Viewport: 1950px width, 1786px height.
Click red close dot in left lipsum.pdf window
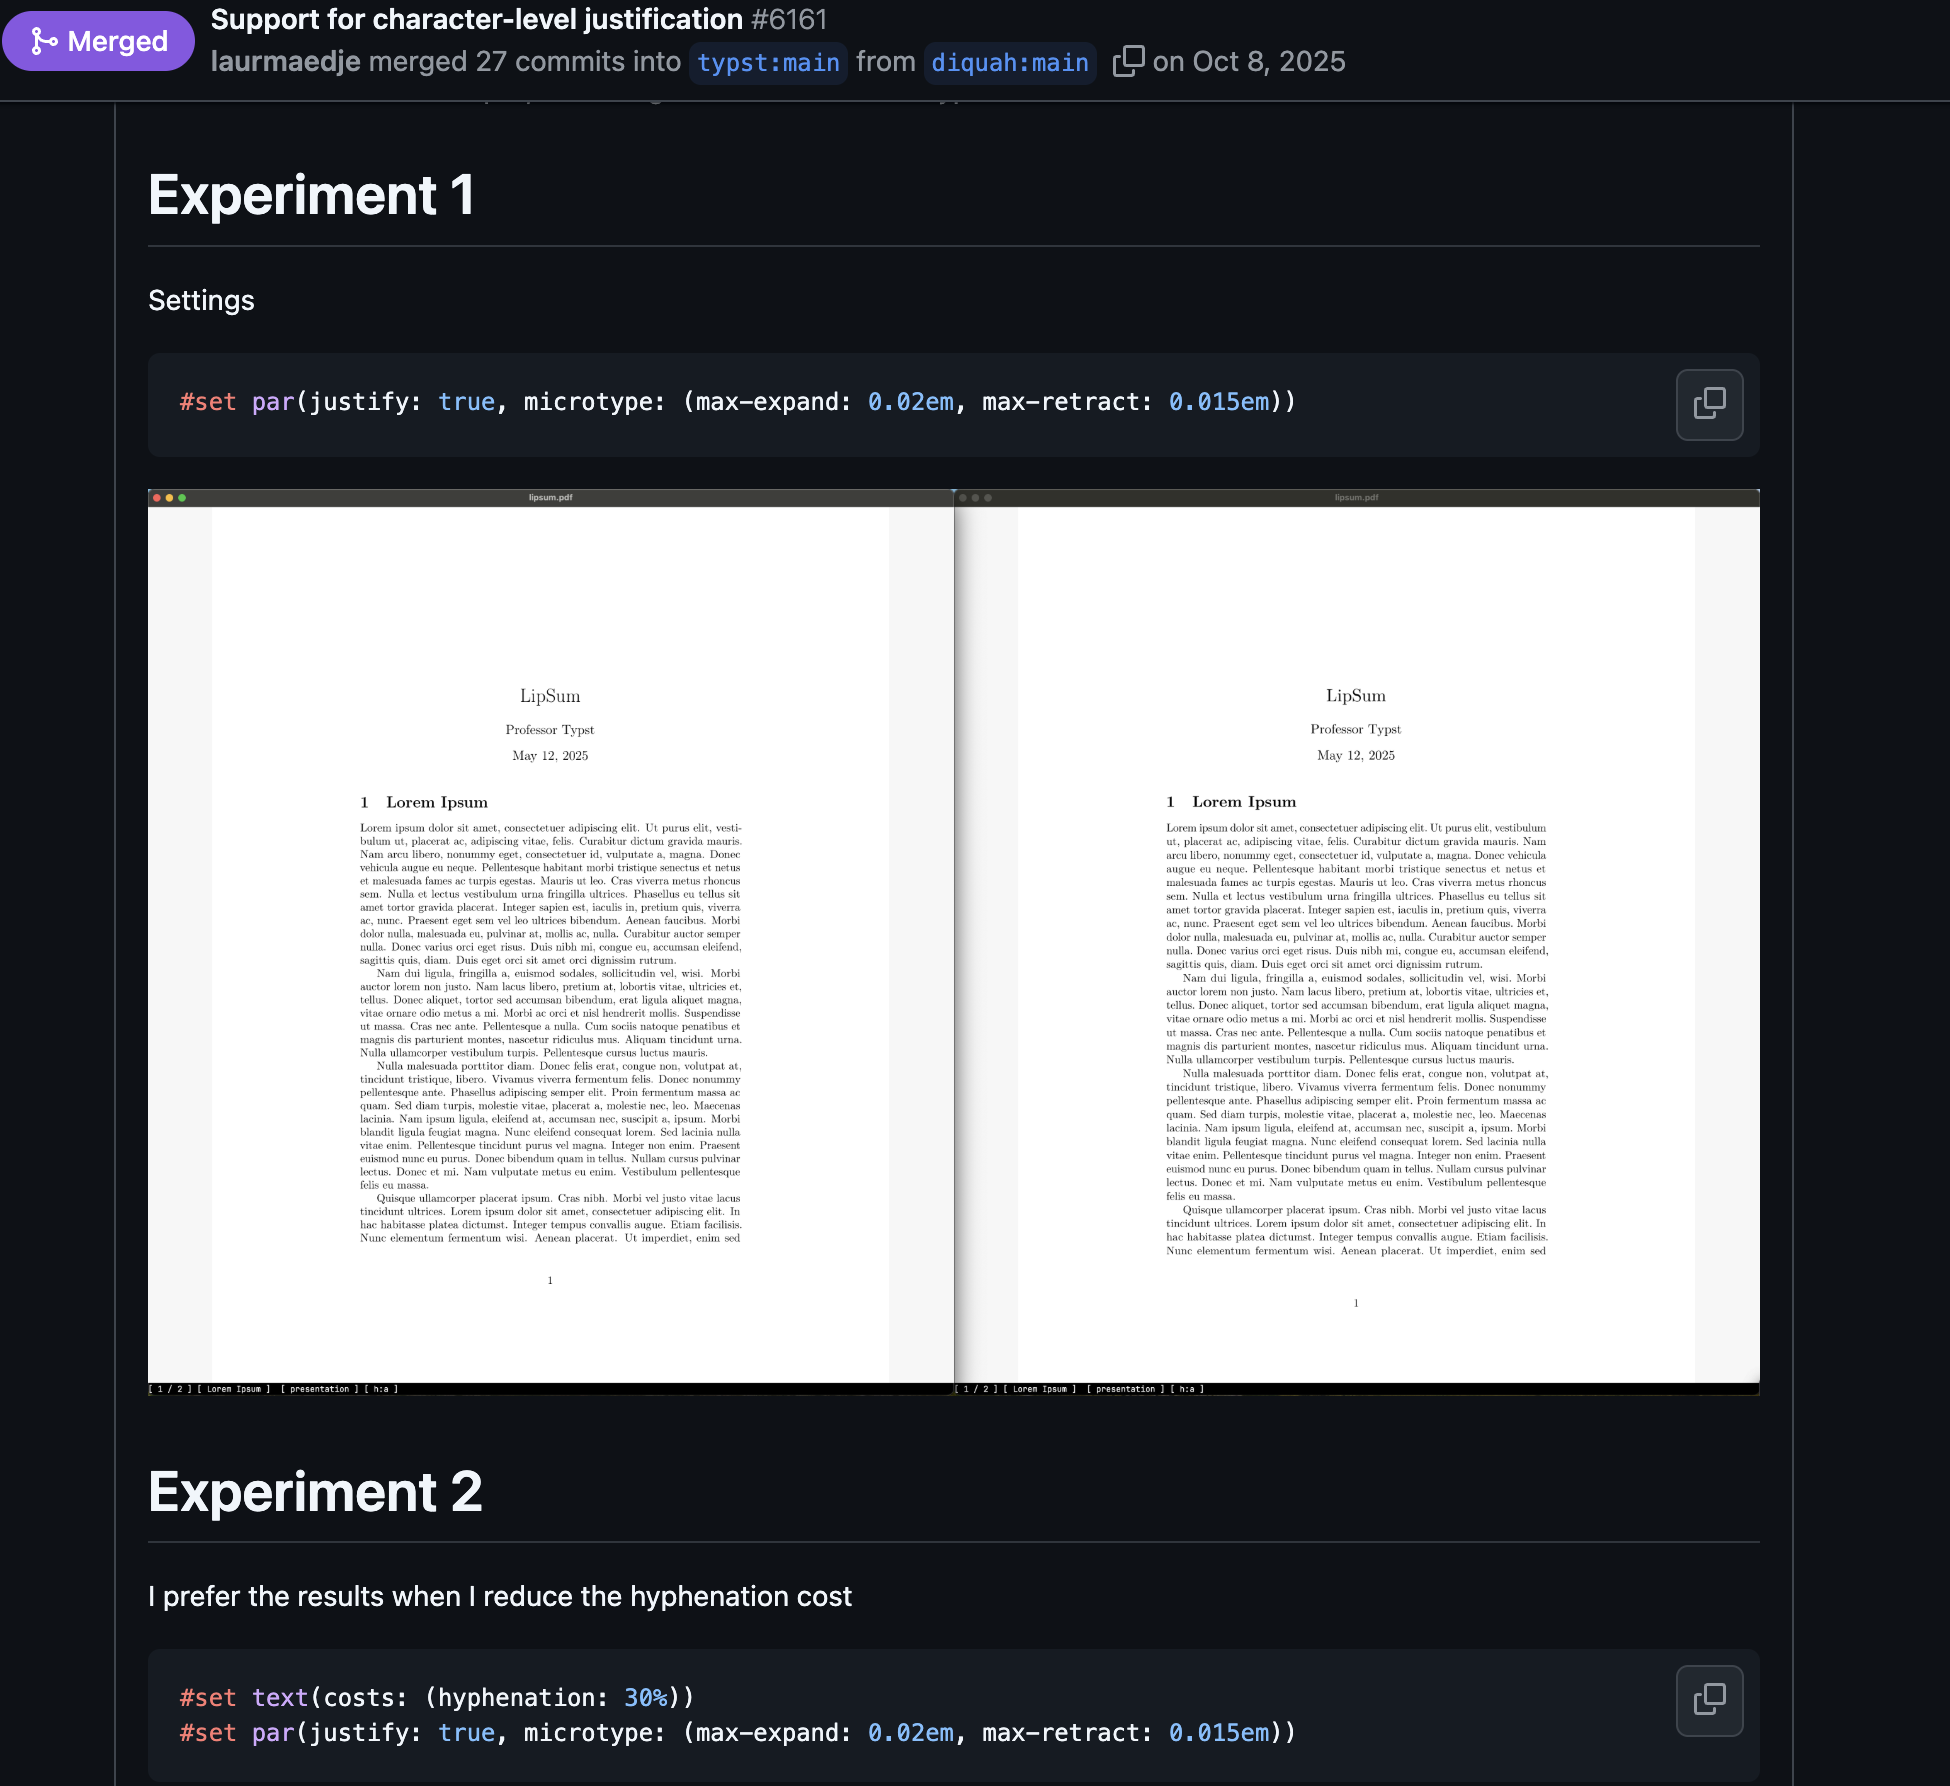pos(157,497)
